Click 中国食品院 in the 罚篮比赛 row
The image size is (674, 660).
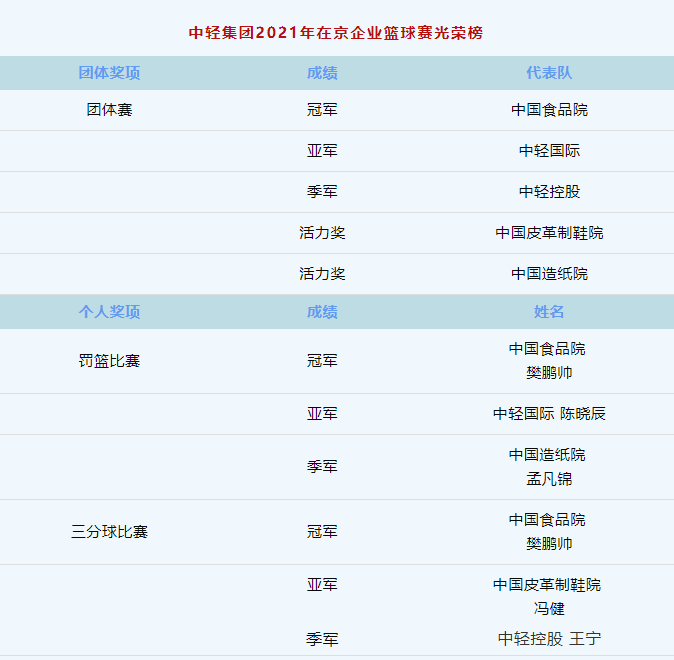[547, 349]
